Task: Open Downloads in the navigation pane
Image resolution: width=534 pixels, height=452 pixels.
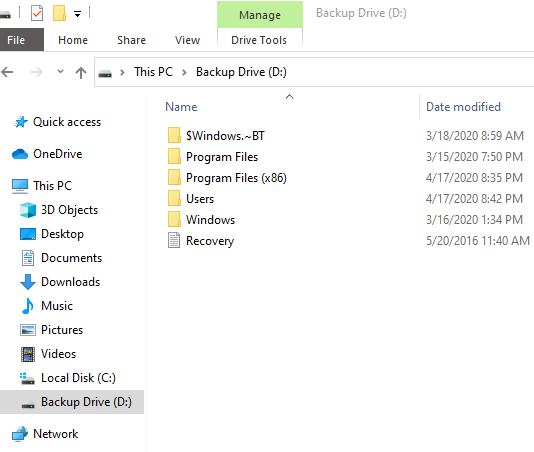Action: [70, 282]
